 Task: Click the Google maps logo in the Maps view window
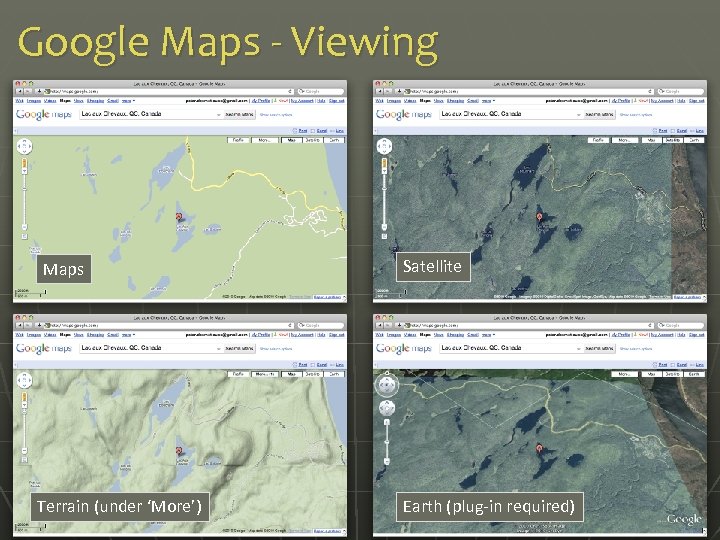[44, 114]
